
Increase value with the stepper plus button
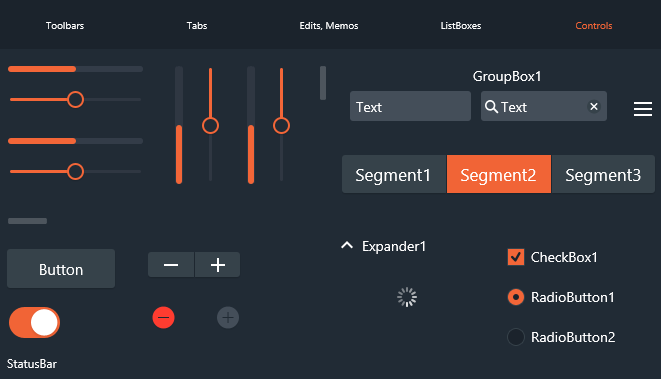pyautogui.click(x=218, y=265)
